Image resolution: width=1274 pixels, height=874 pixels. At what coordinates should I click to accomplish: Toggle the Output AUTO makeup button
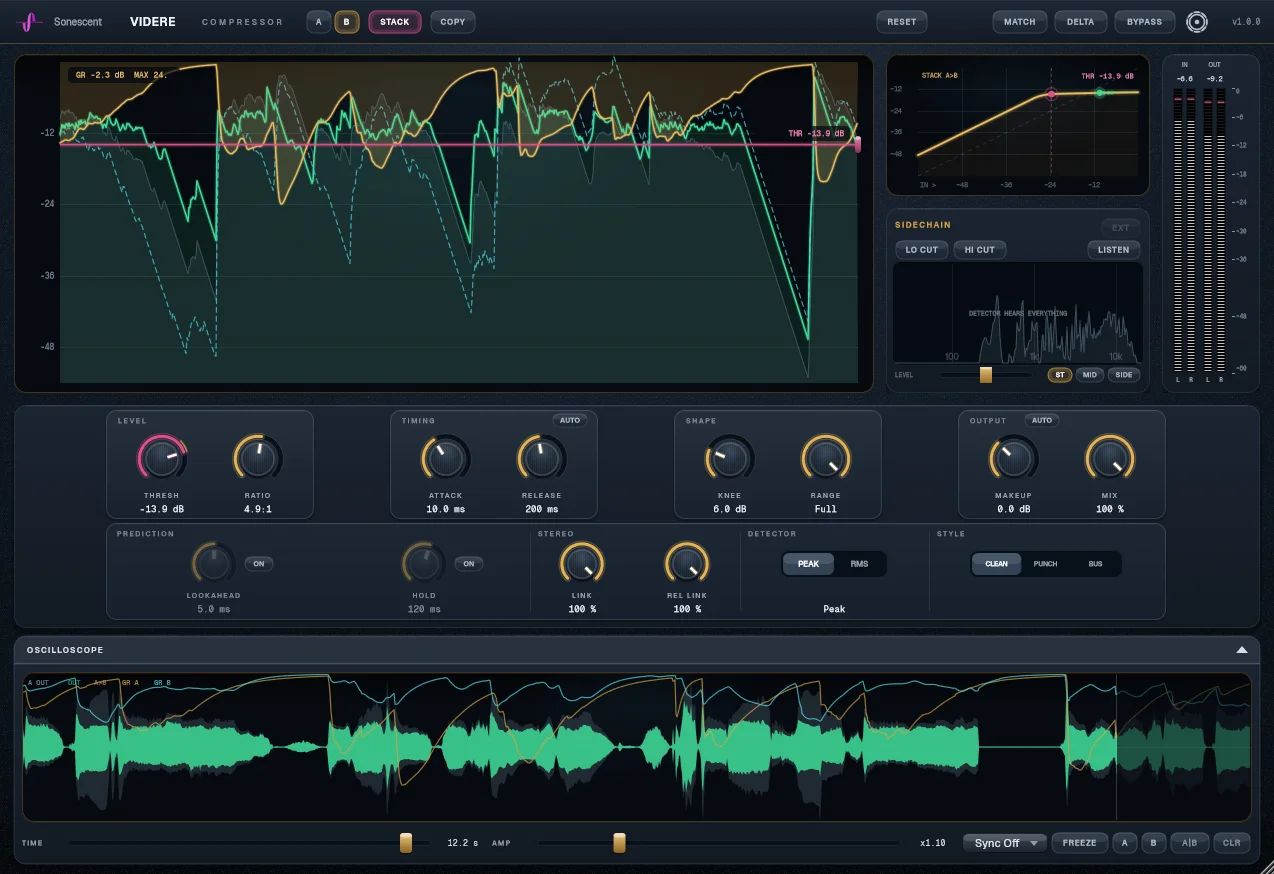1042,420
